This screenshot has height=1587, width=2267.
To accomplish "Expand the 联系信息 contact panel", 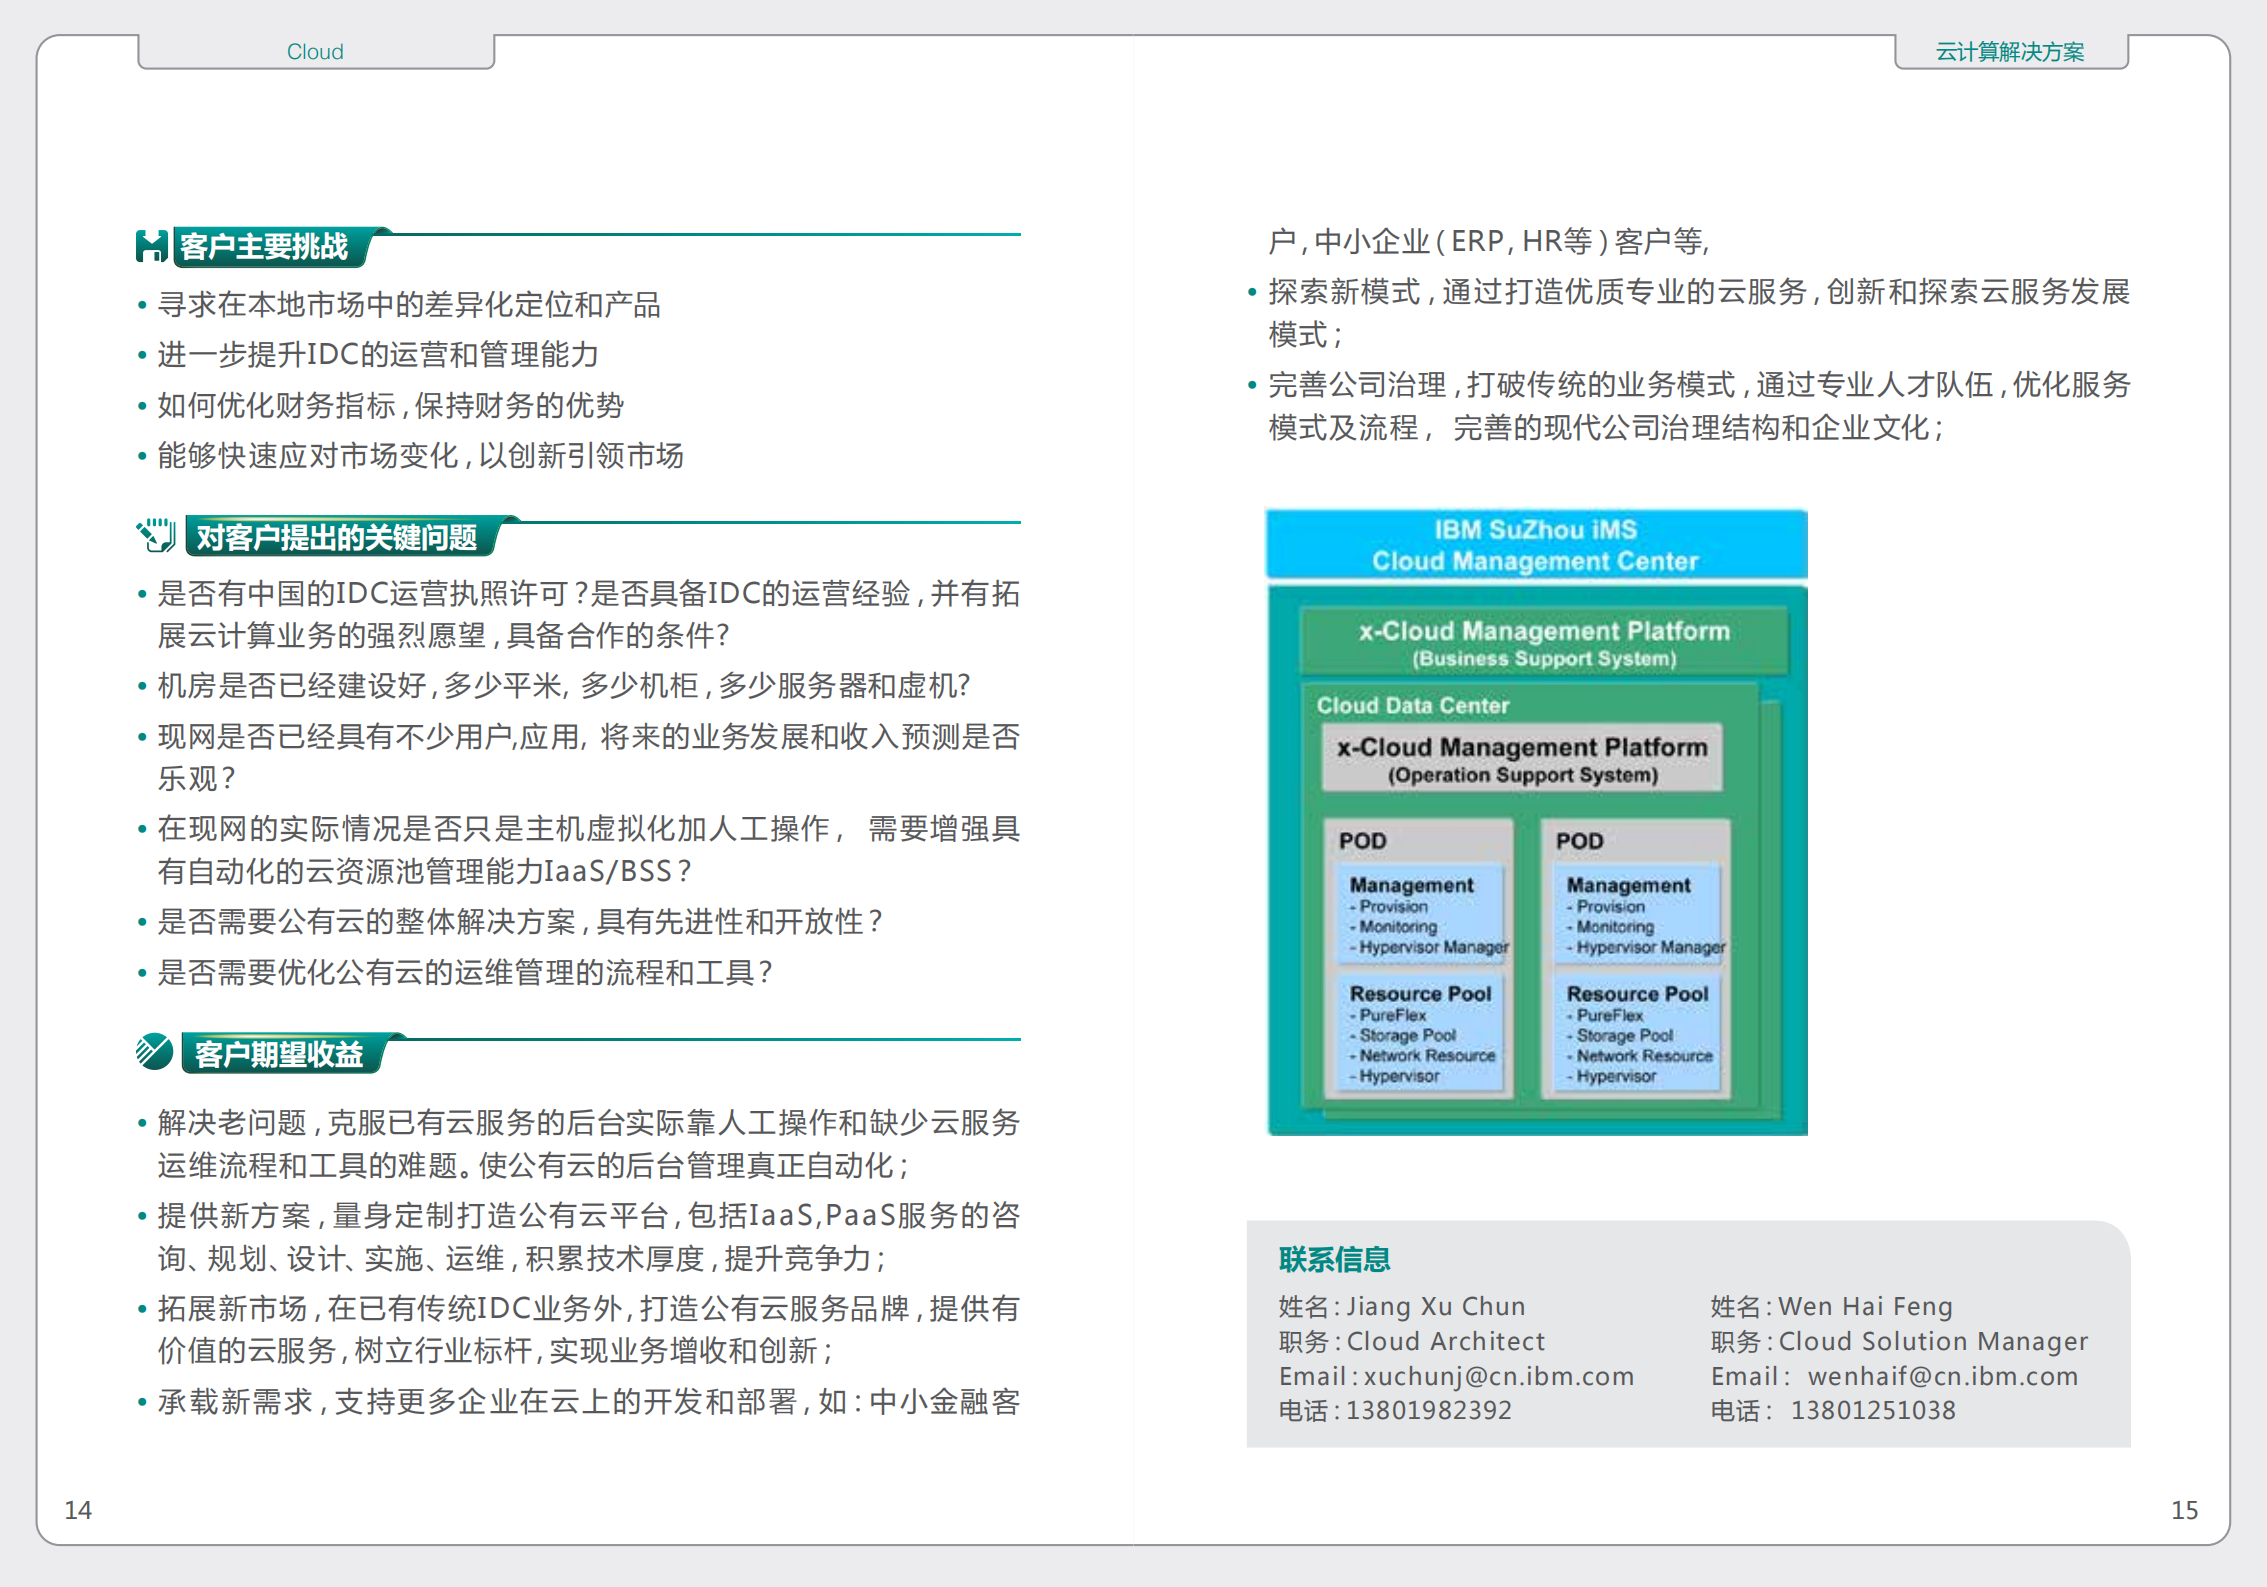I will pos(1333,1261).
